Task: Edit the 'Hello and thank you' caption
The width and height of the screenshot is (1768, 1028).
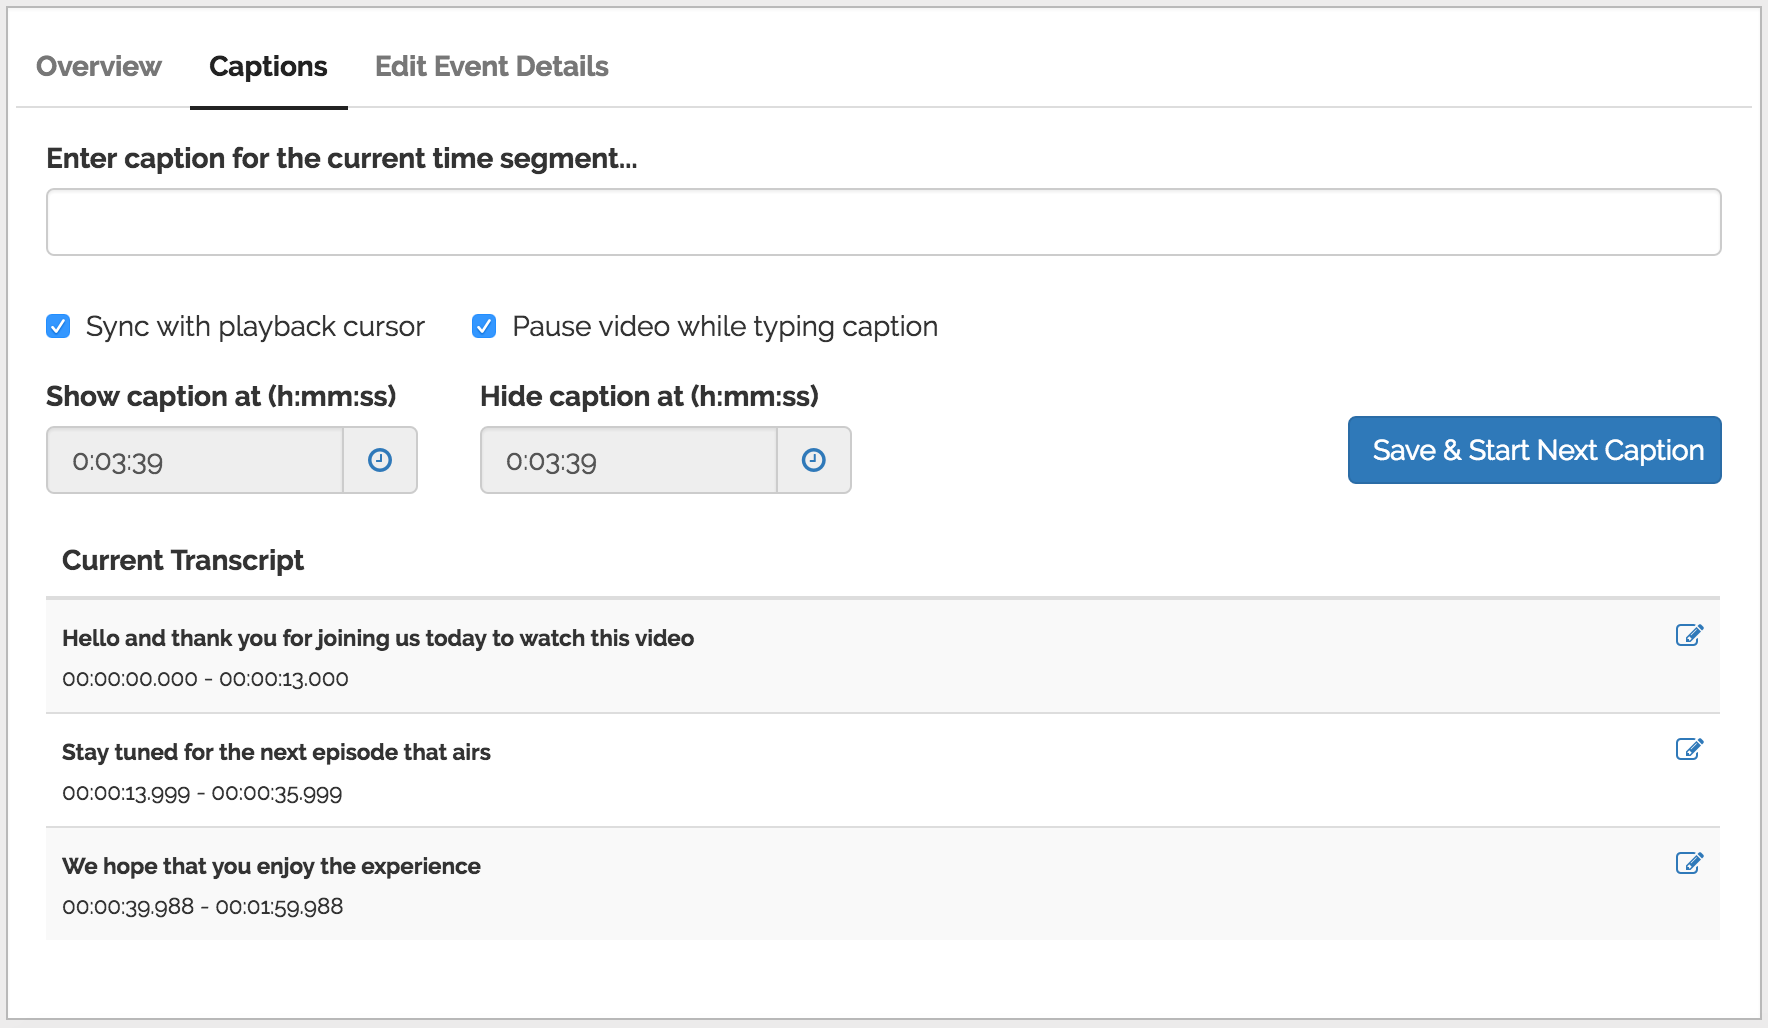Action: [x=1689, y=635]
